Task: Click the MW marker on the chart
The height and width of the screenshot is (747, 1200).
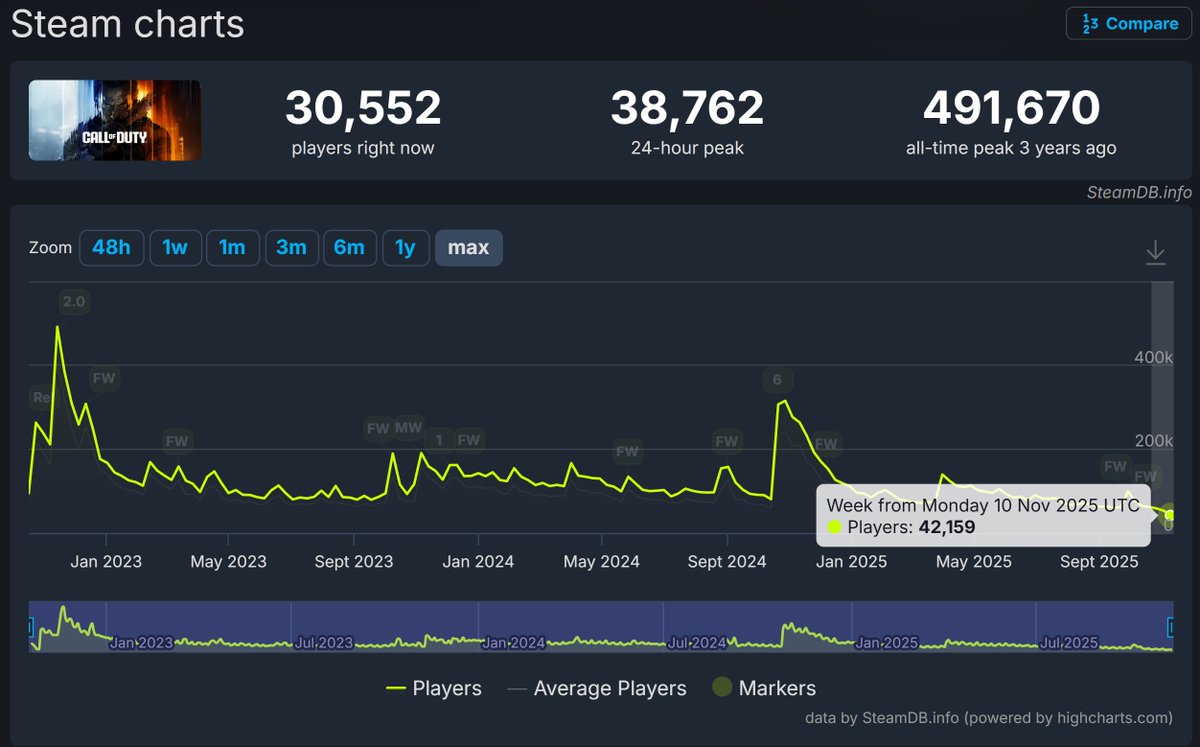Action: coord(408,428)
